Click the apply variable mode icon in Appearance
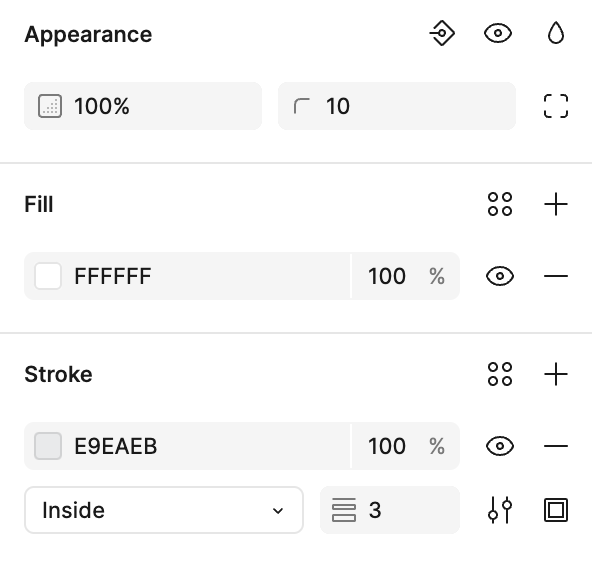Image resolution: width=592 pixels, height=562 pixels. coord(442,34)
